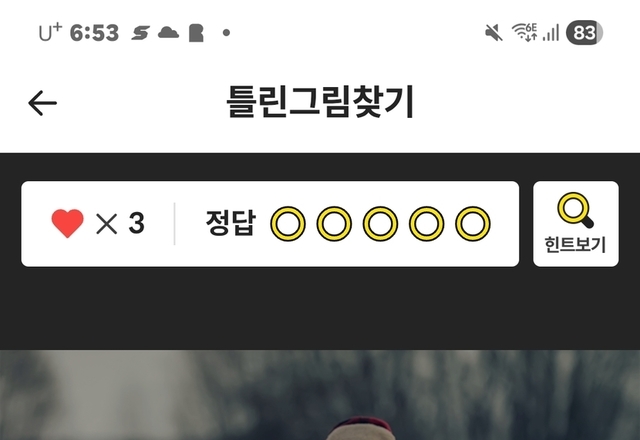Tap the lives count number 3
This screenshot has width=640, height=440.
(x=136, y=223)
